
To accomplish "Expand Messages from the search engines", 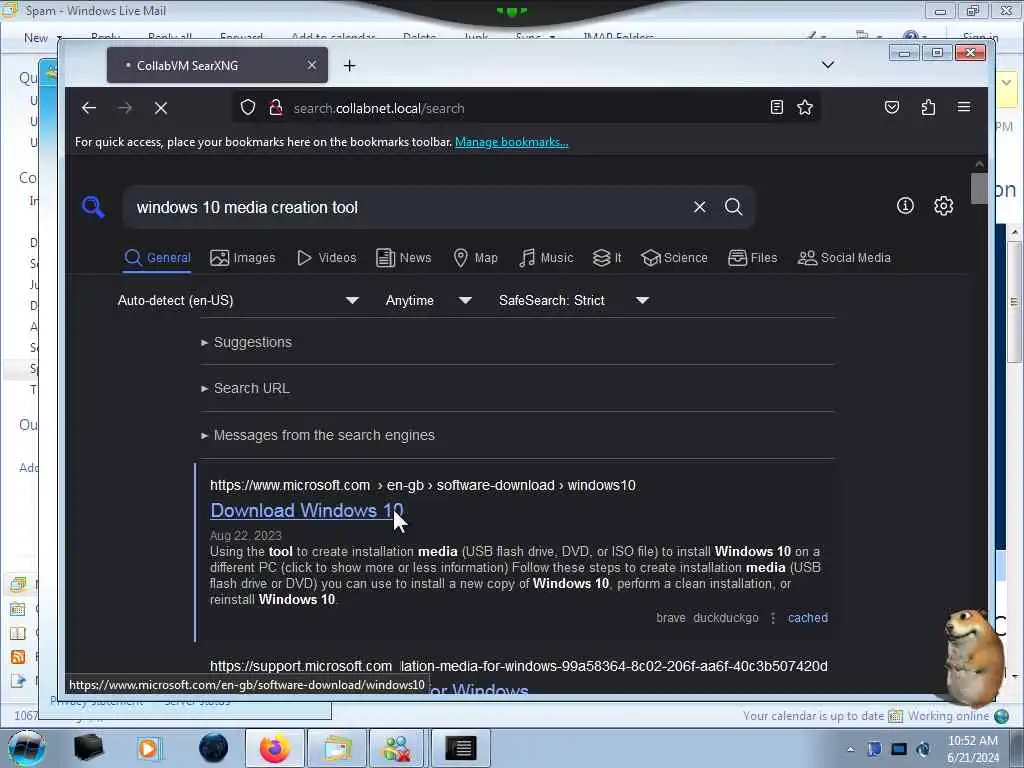I will pos(318,435).
